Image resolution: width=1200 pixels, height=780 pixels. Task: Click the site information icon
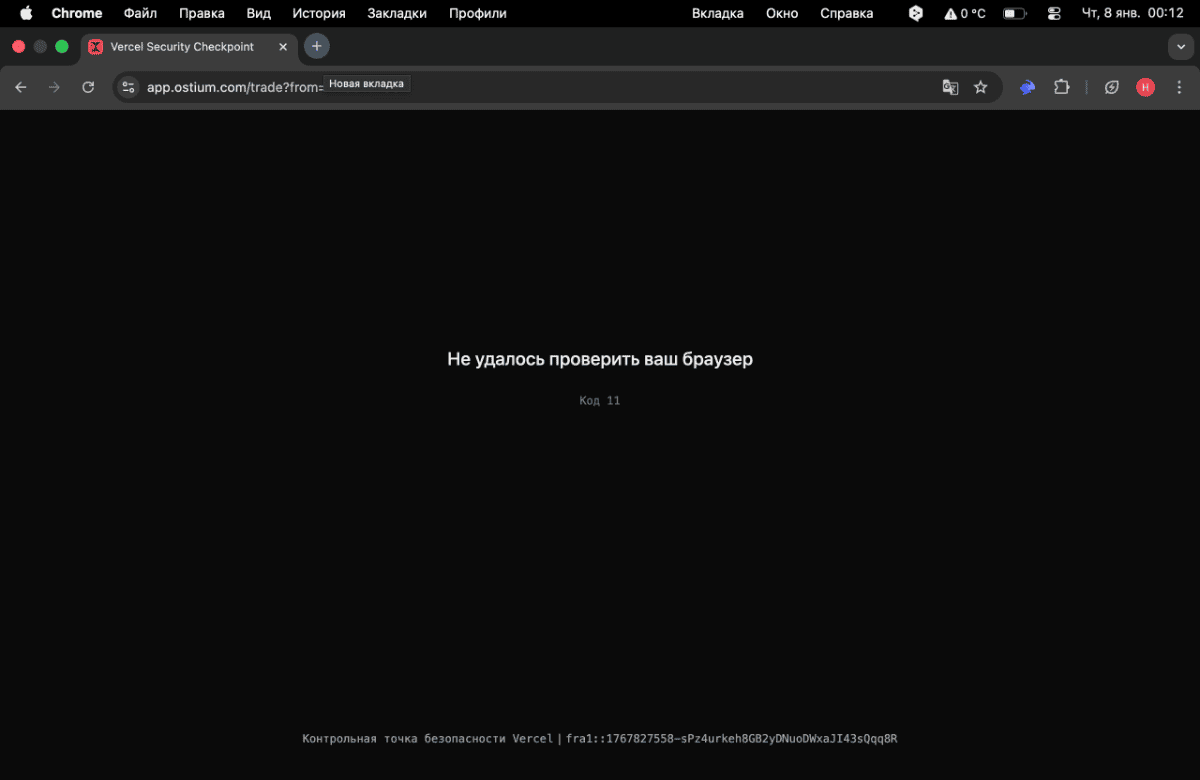click(x=128, y=87)
